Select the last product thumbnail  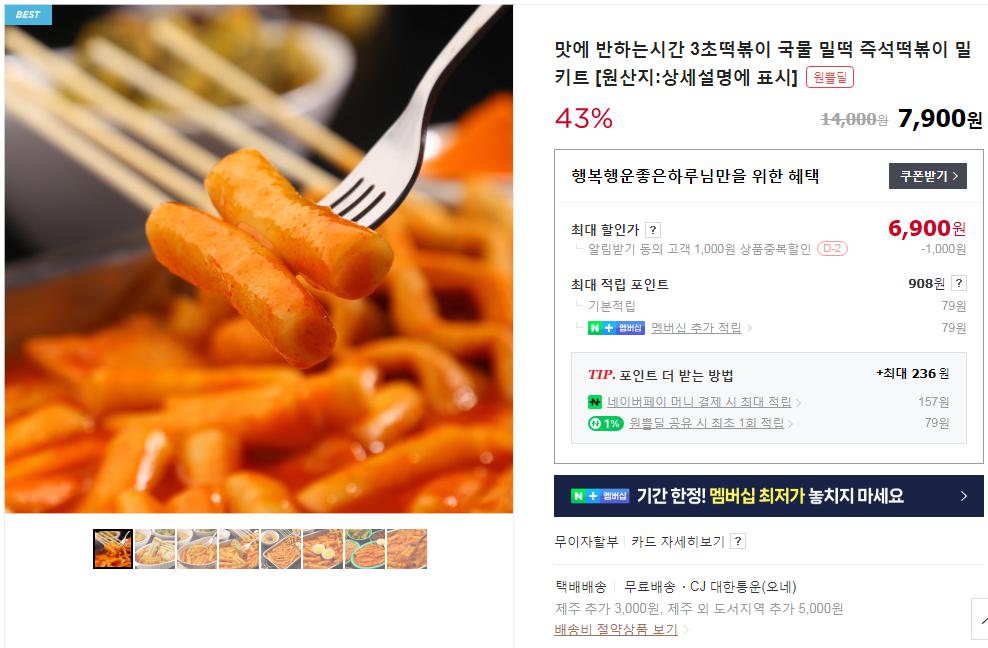tap(406, 549)
